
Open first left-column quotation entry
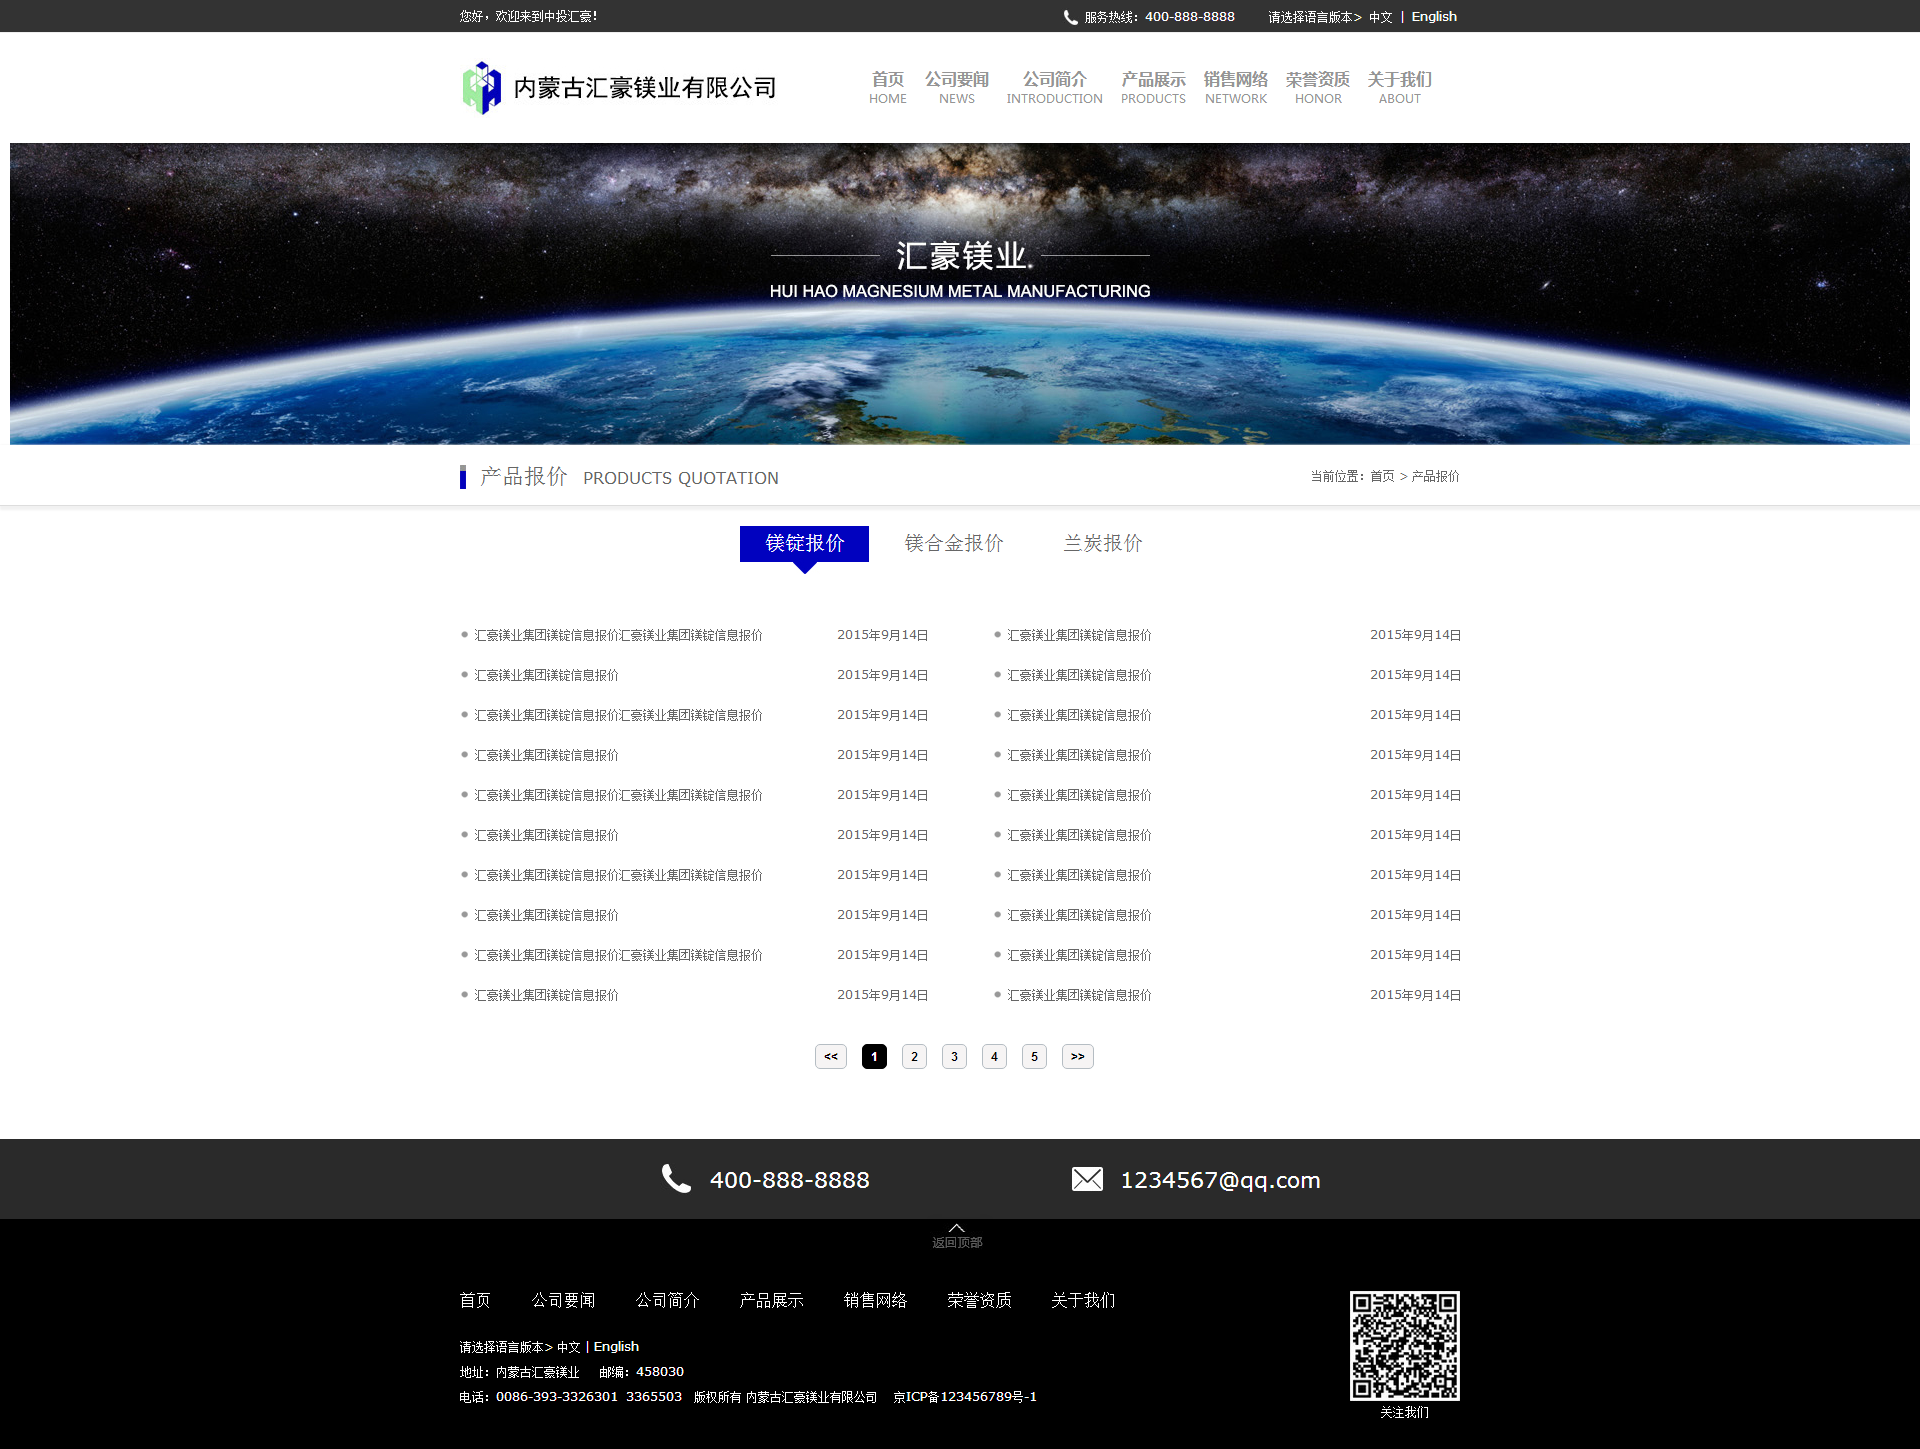point(618,635)
